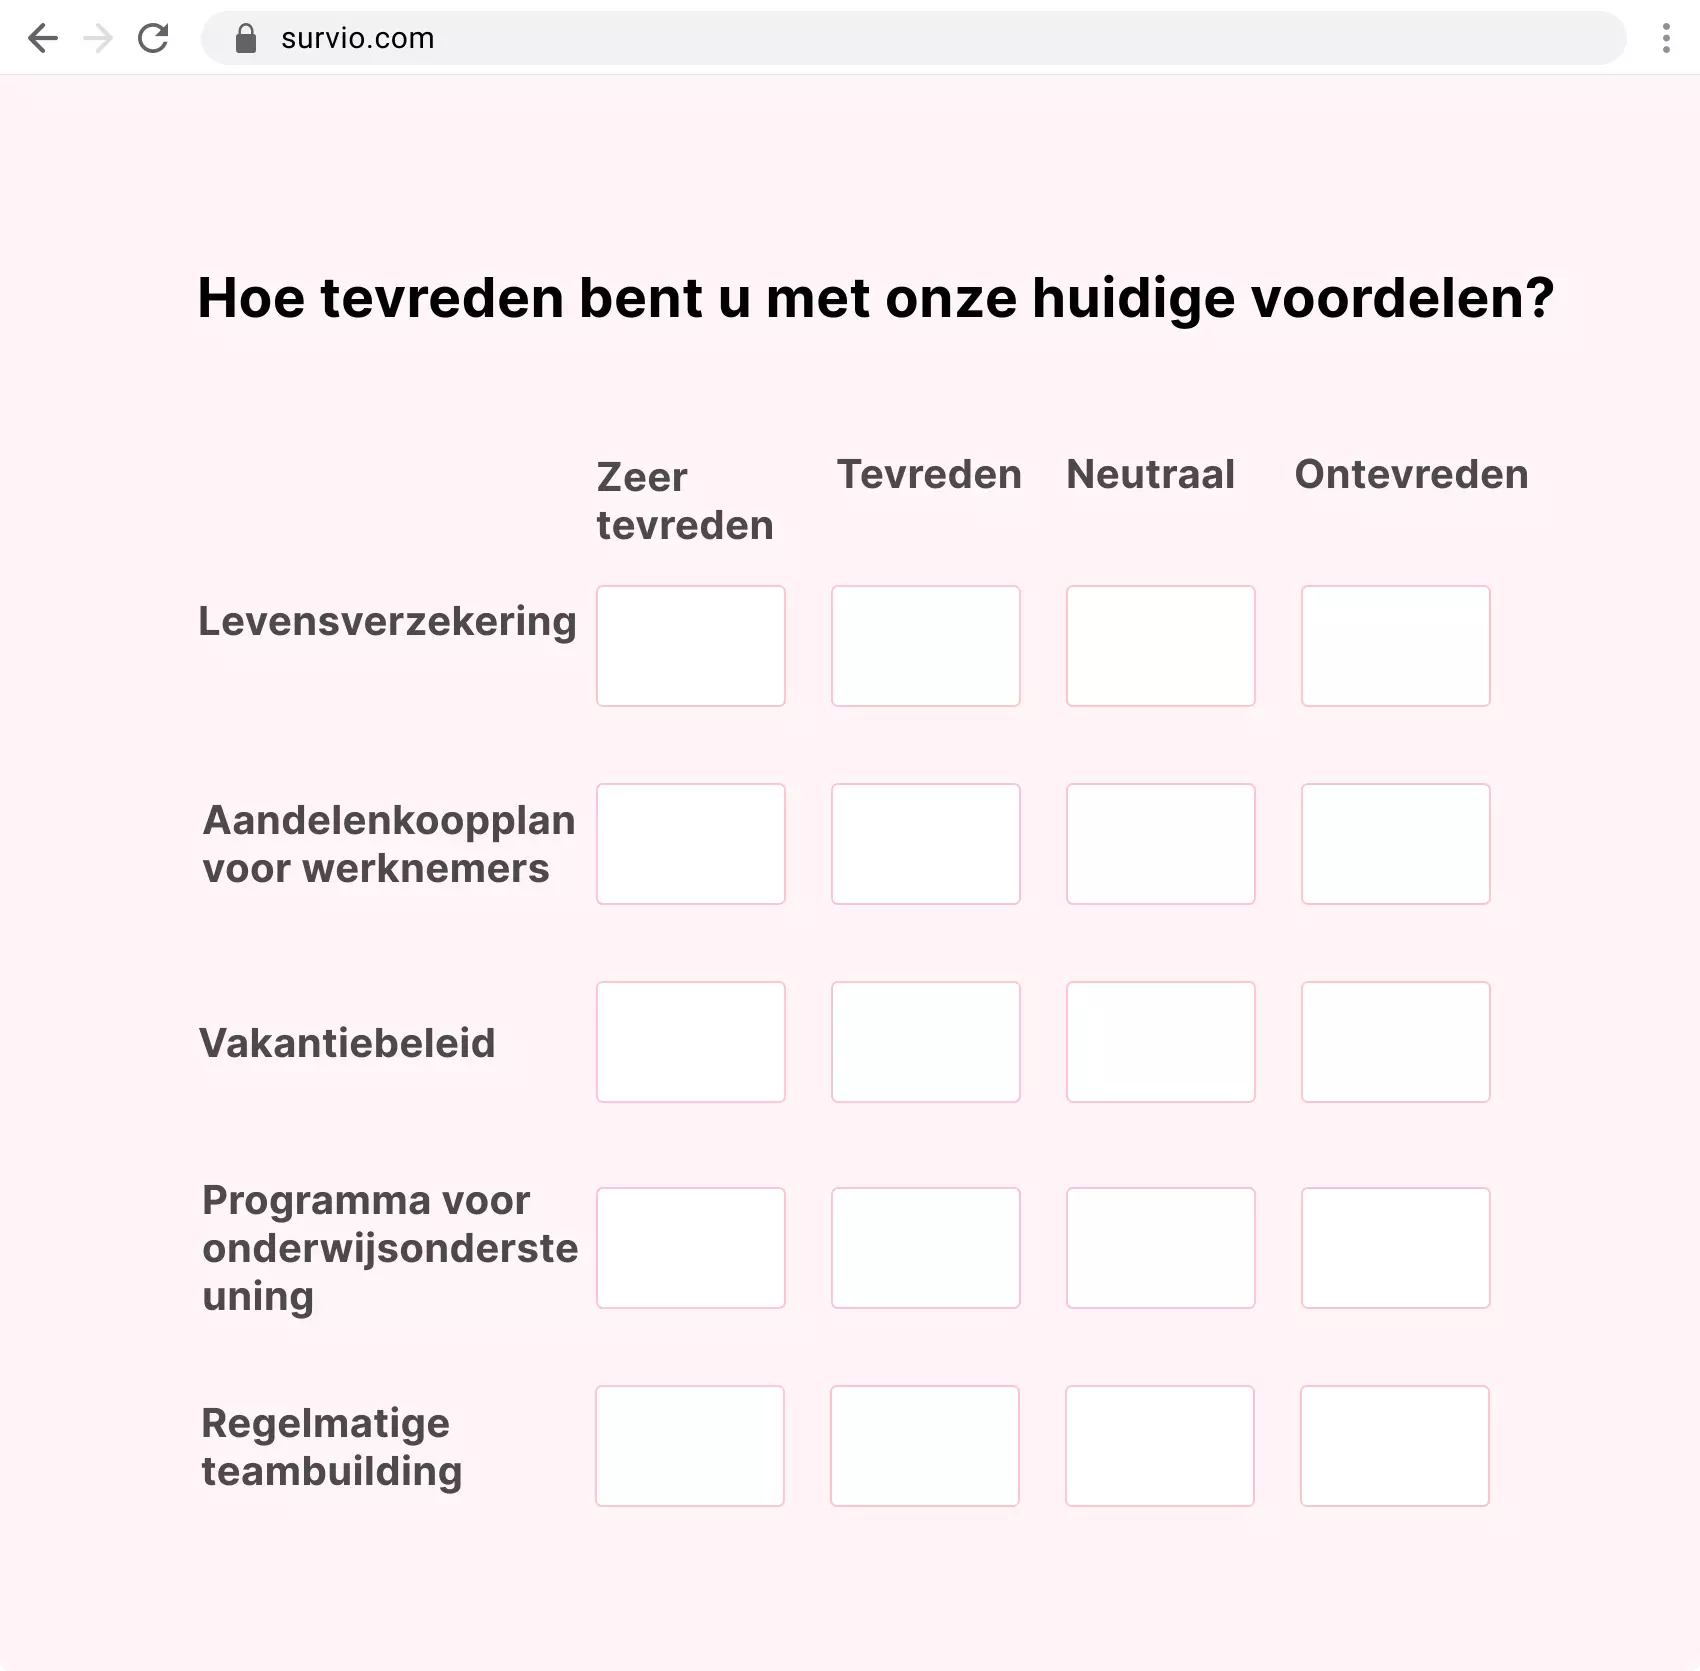Click the browser back arrow
This screenshot has width=1700, height=1671.
(43, 38)
